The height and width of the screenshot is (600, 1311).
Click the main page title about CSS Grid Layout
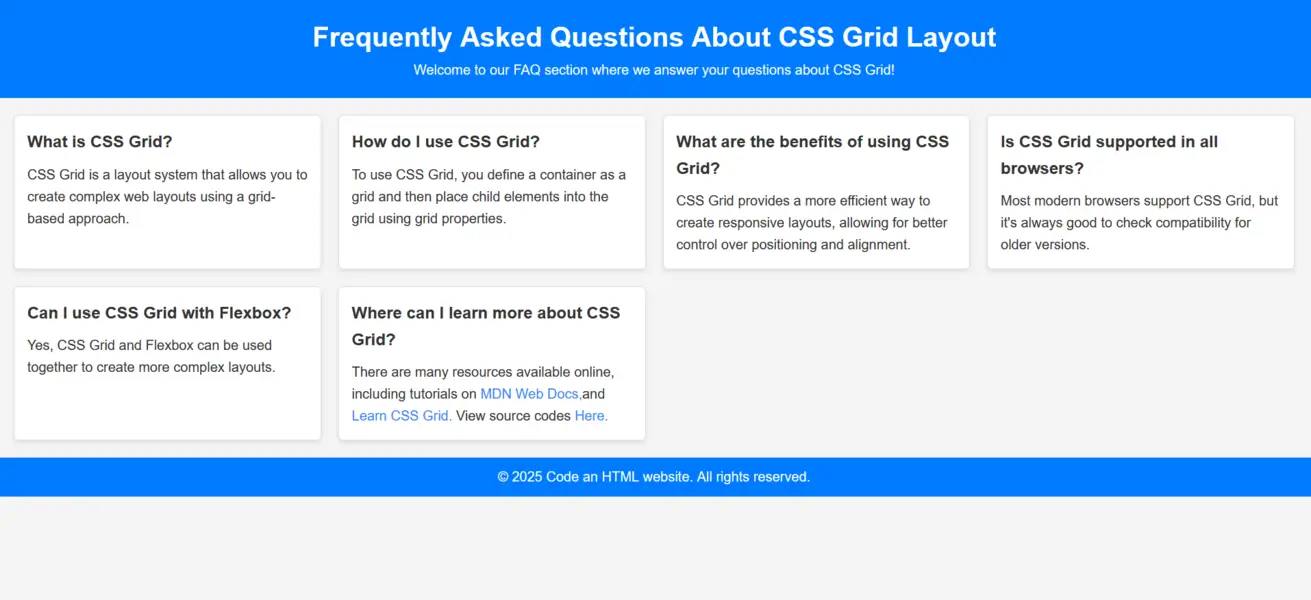[655, 37]
